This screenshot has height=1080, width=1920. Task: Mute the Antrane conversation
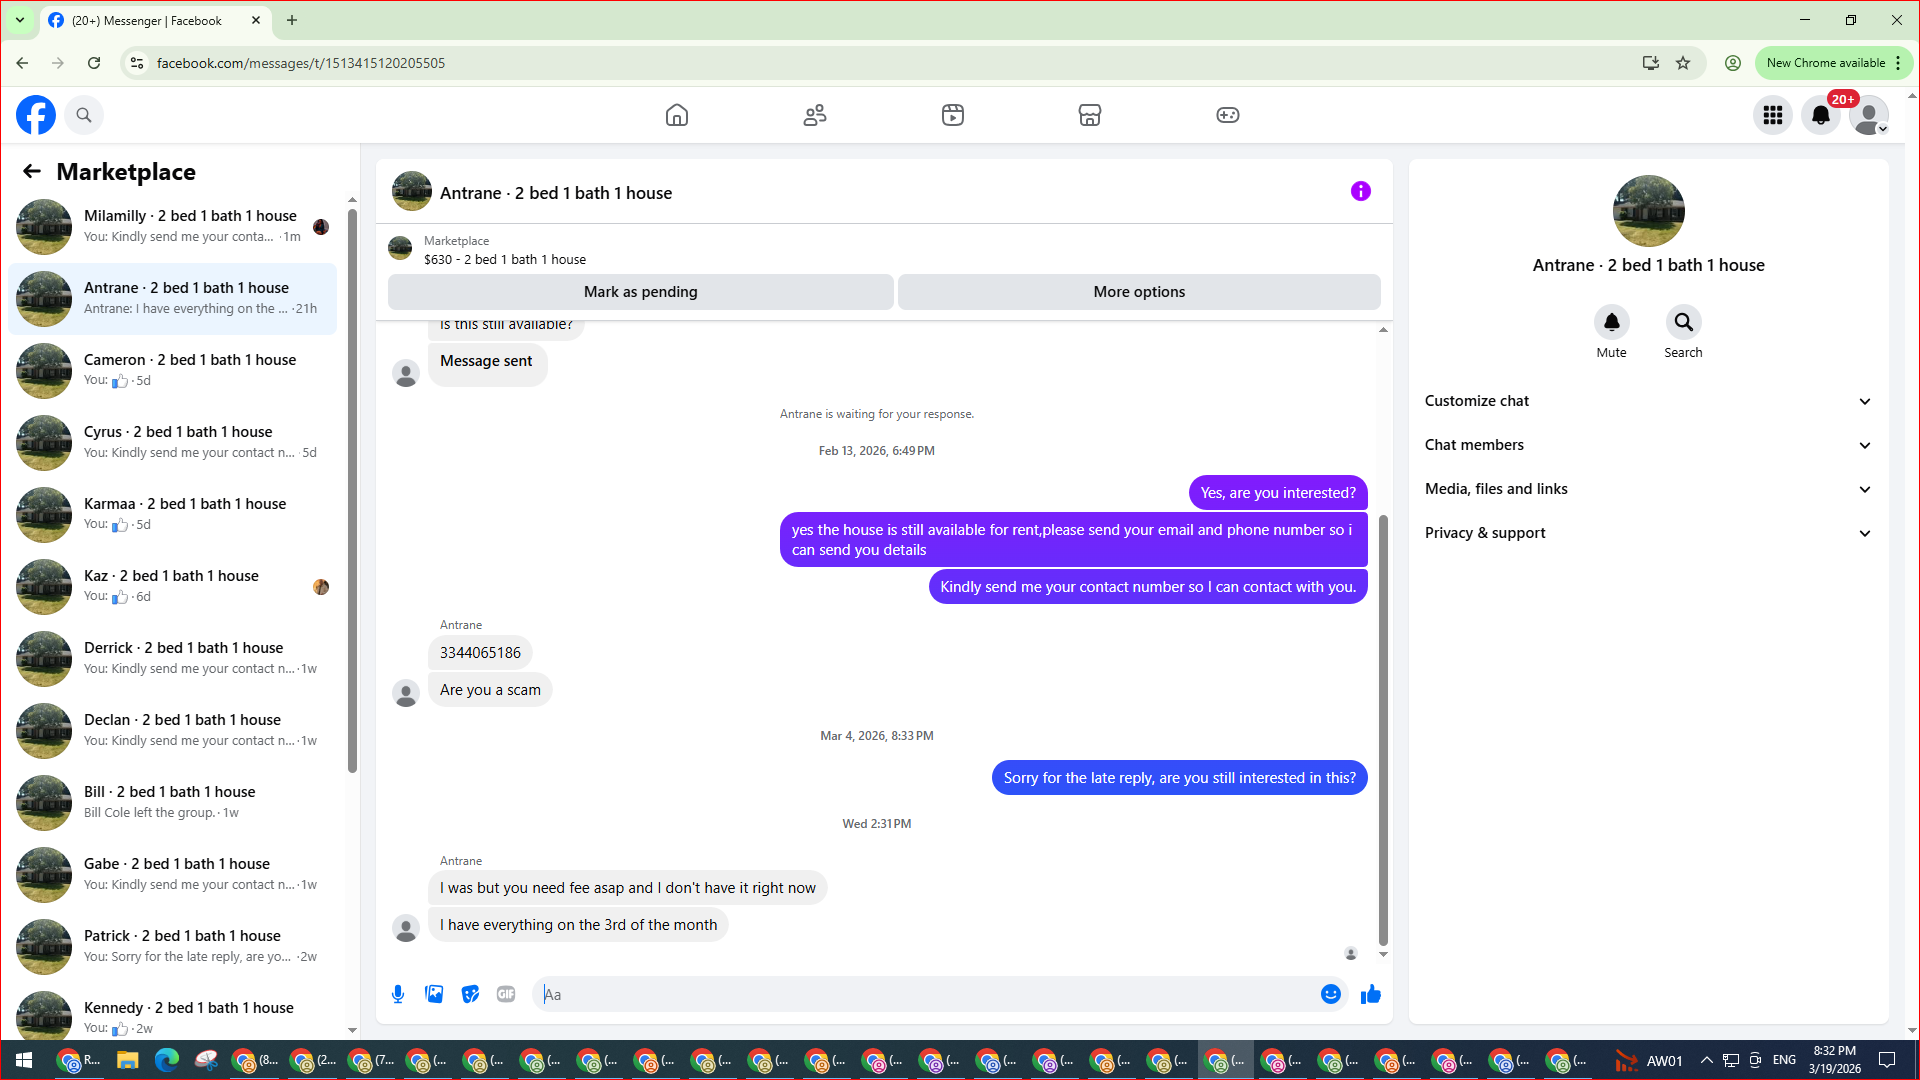point(1611,323)
